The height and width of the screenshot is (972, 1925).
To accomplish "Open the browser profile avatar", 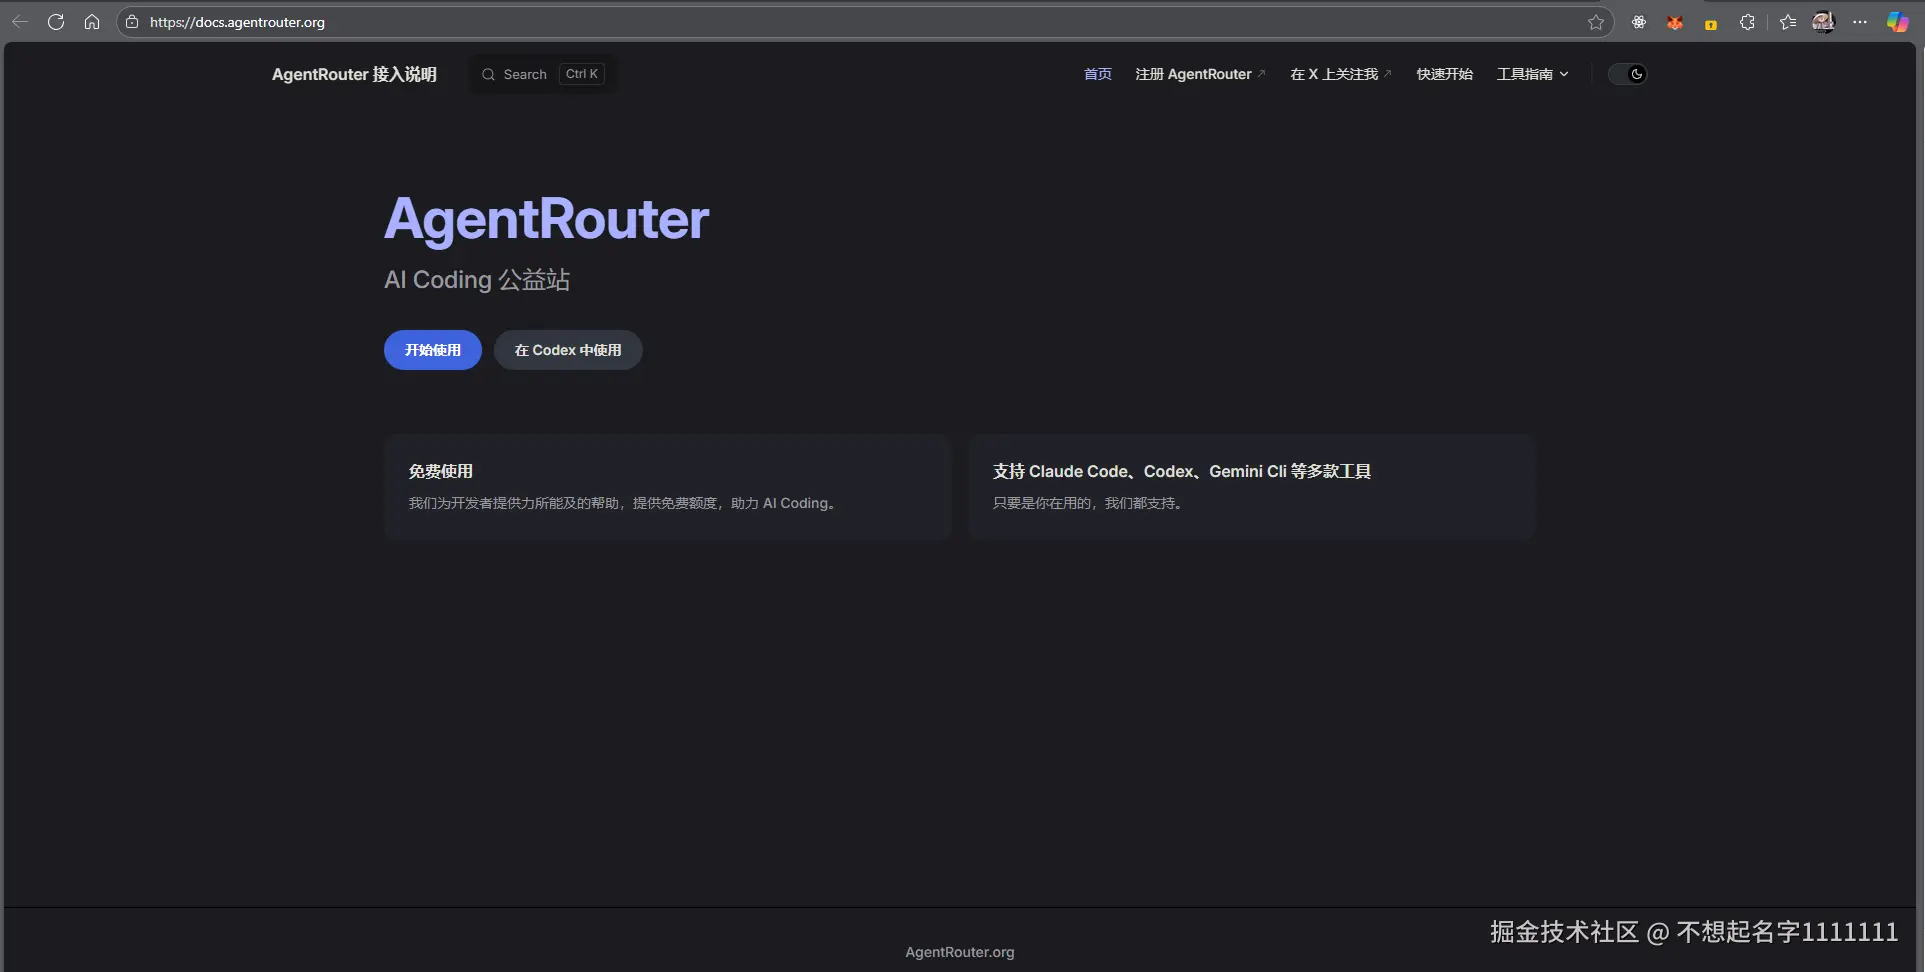I will [1824, 22].
